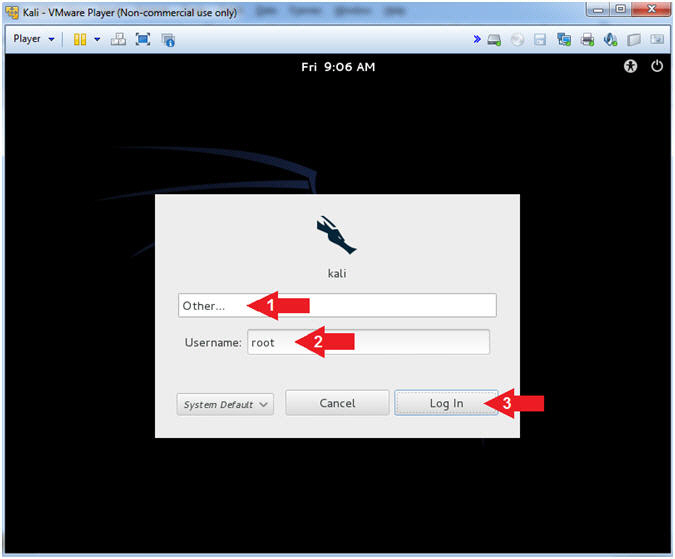Click Send Ctrl+Alt+Del toolbar icon
Screen dimensions: 675x559
(118, 40)
